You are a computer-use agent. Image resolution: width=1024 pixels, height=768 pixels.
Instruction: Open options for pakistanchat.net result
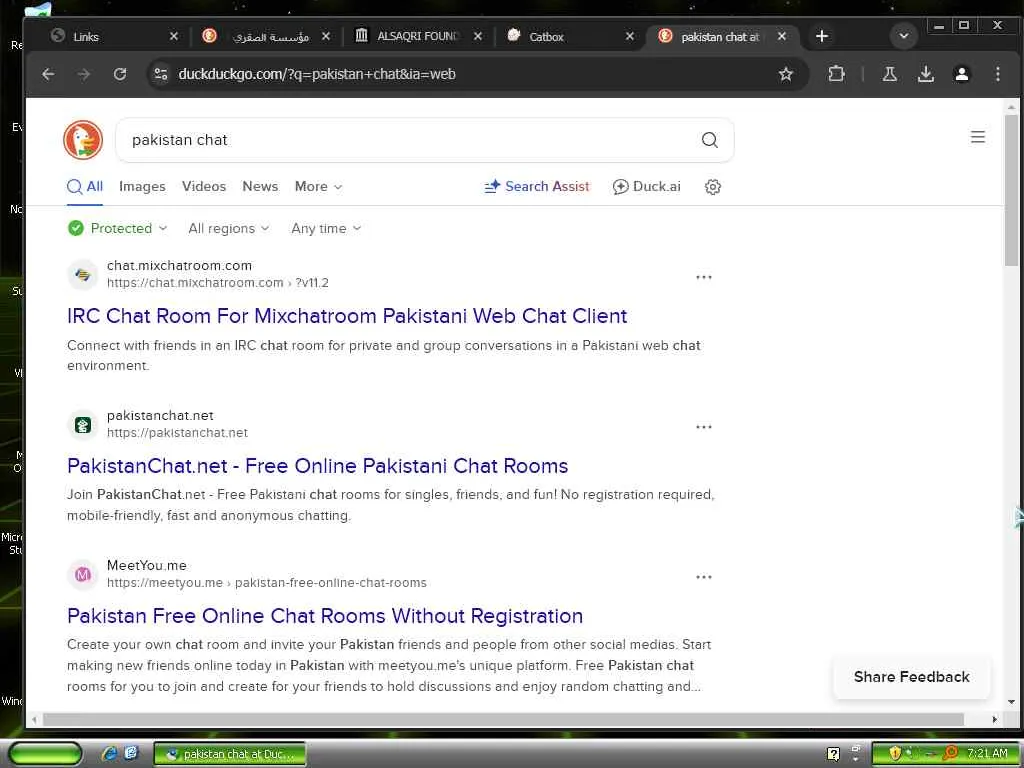703,427
